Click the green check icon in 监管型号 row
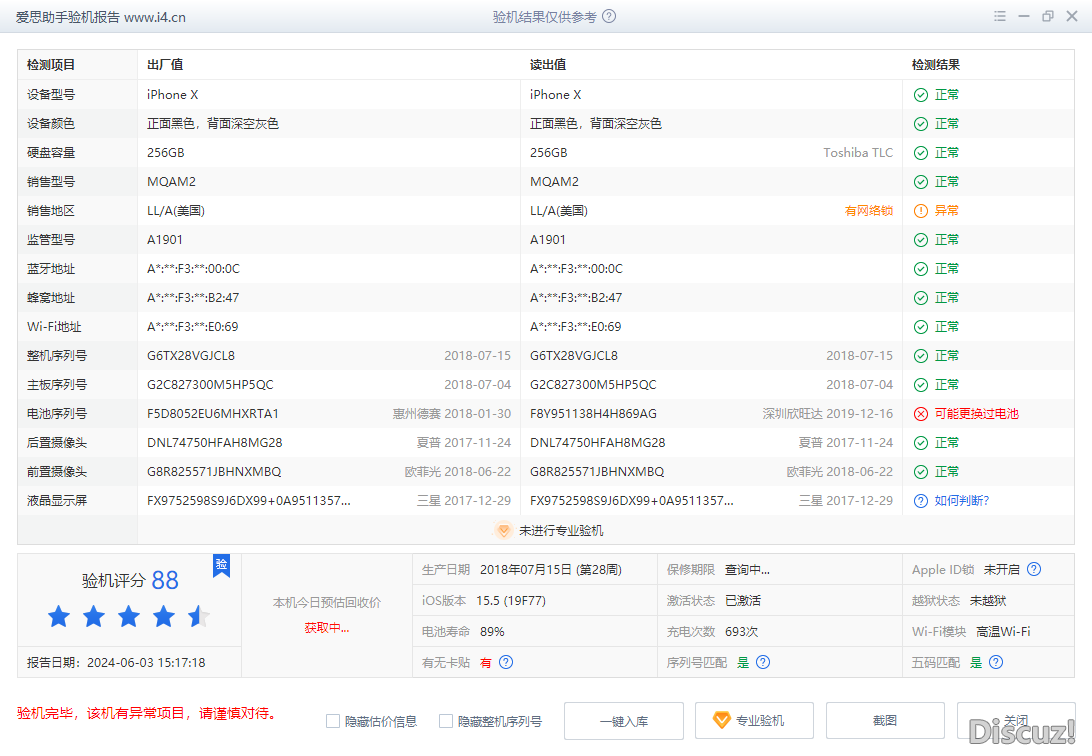Viewport: 1092px width, 756px height. pos(921,240)
